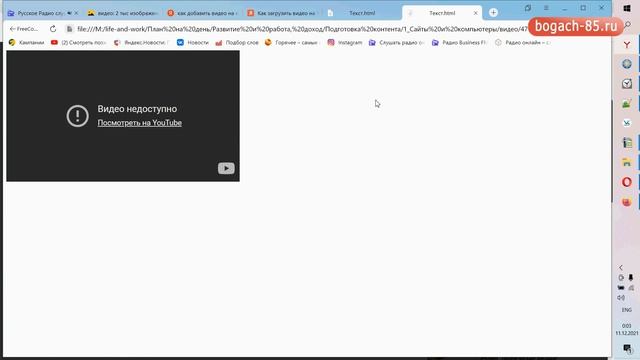Image resolution: width=640 pixels, height=360 pixels.
Task: Open the Новости bookmark
Action: 193,42
